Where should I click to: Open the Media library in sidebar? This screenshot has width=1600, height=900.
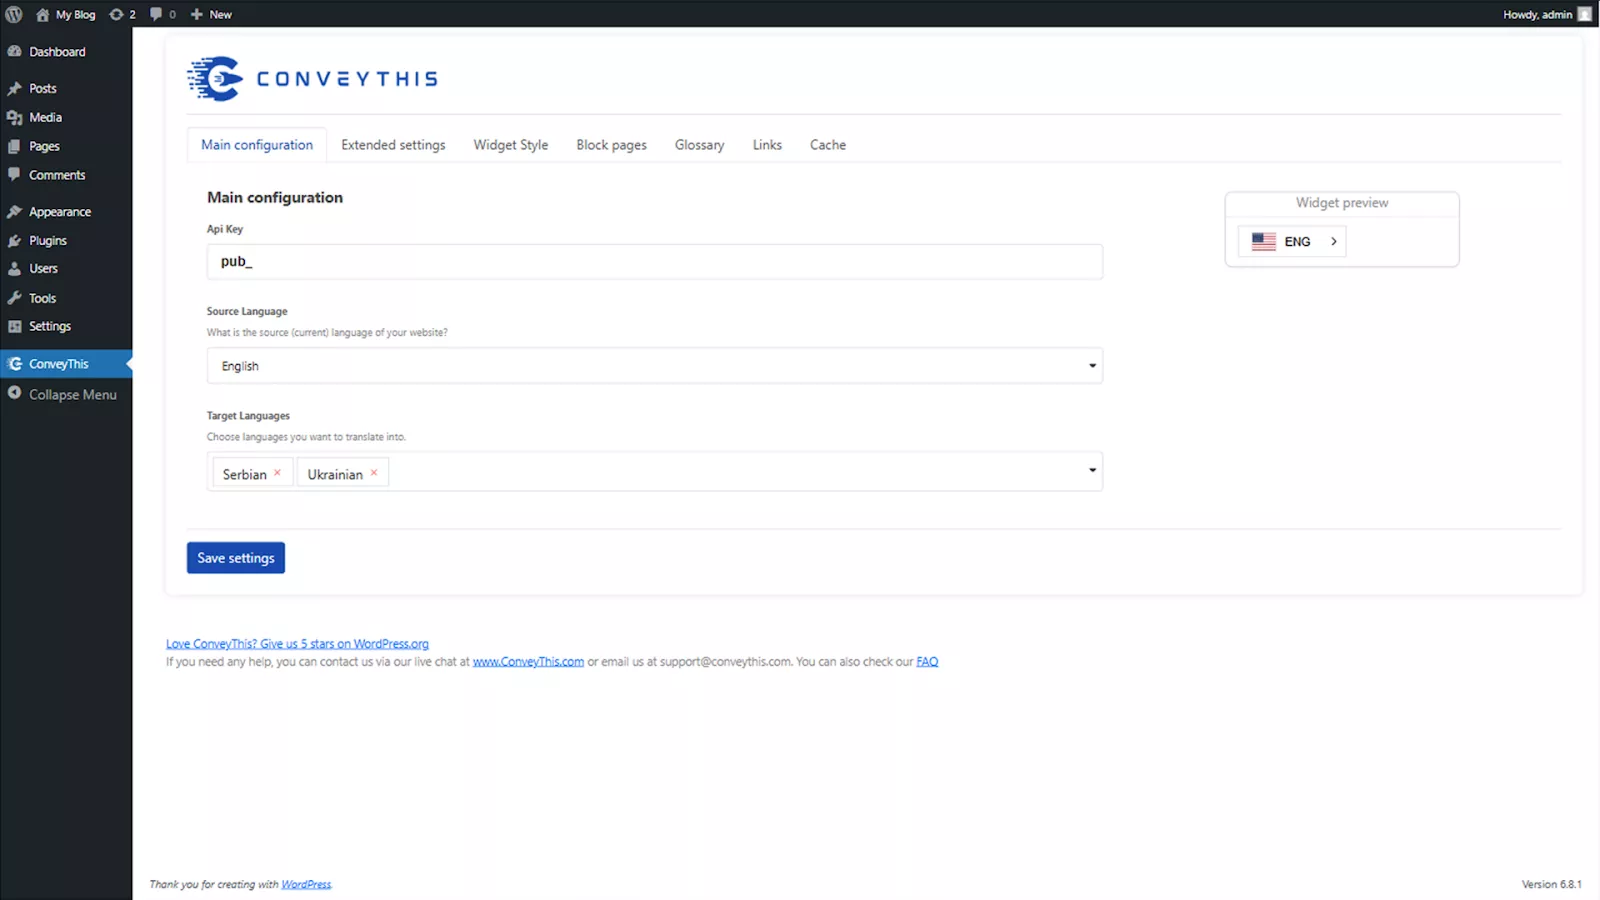(x=45, y=117)
